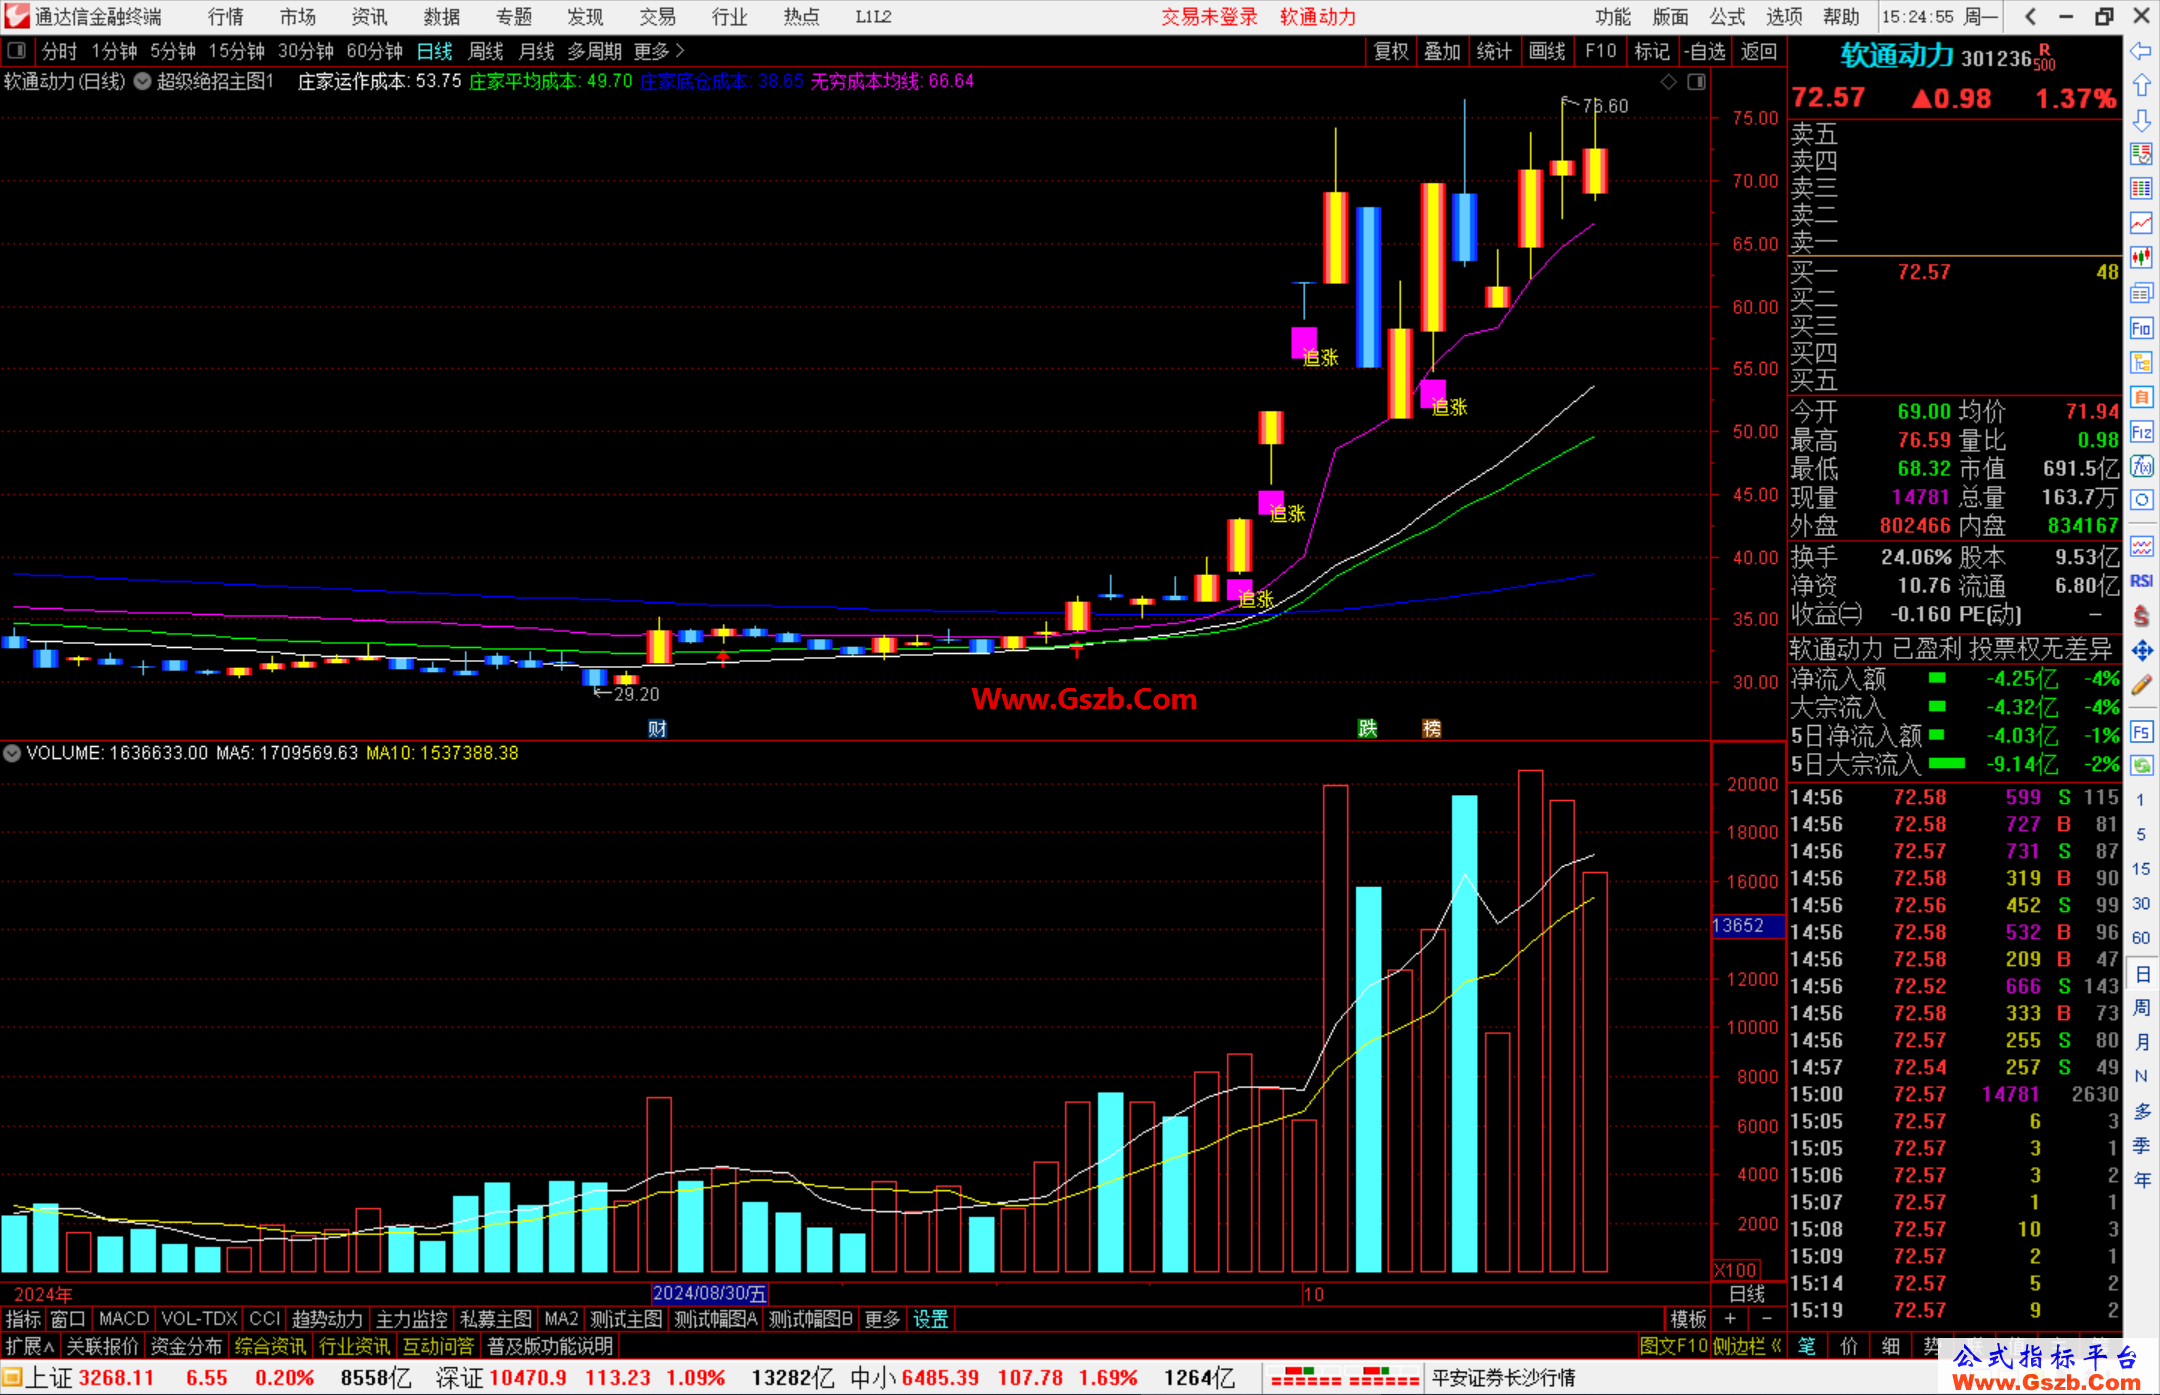The height and width of the screenshot is (1395, 2160).
Task: Click the 画线 button
Action: (x=1547, y=51)
